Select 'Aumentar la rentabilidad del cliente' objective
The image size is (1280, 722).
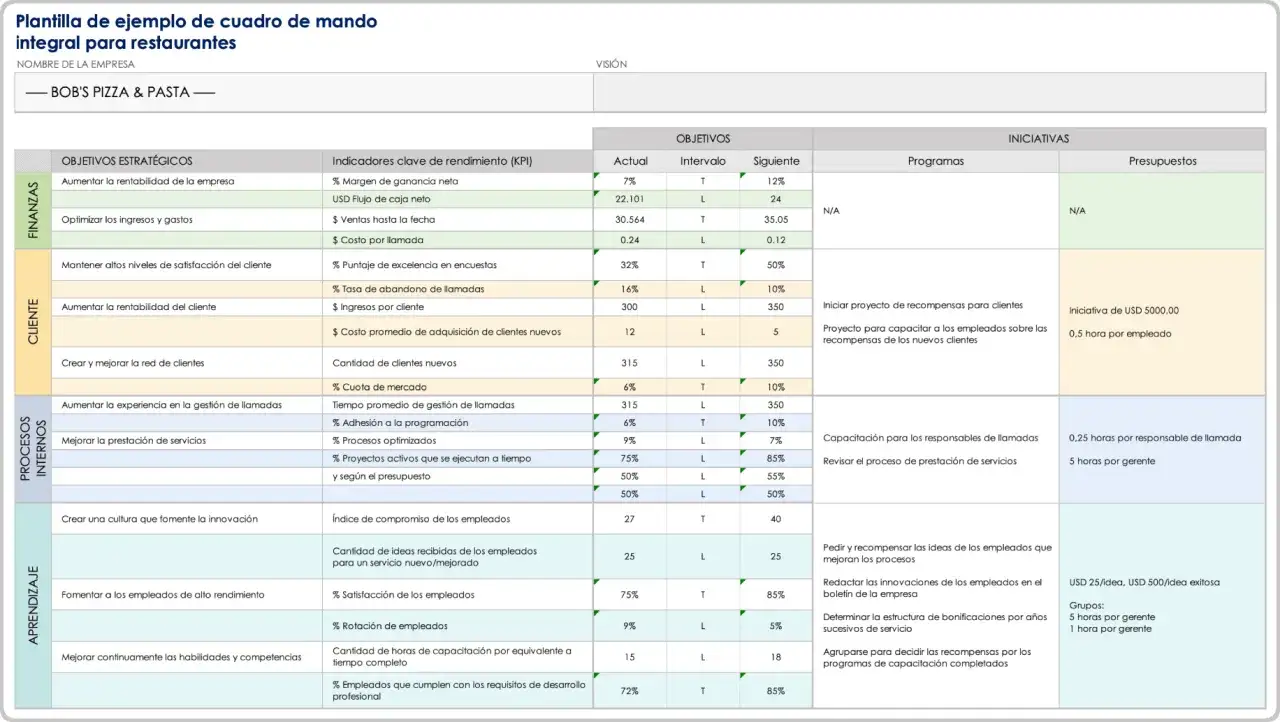point(139,307)
